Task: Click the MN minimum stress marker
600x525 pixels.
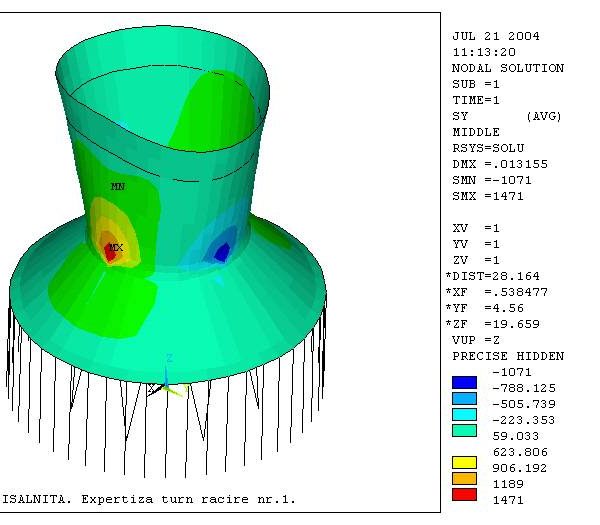Action: click(118, 187)
